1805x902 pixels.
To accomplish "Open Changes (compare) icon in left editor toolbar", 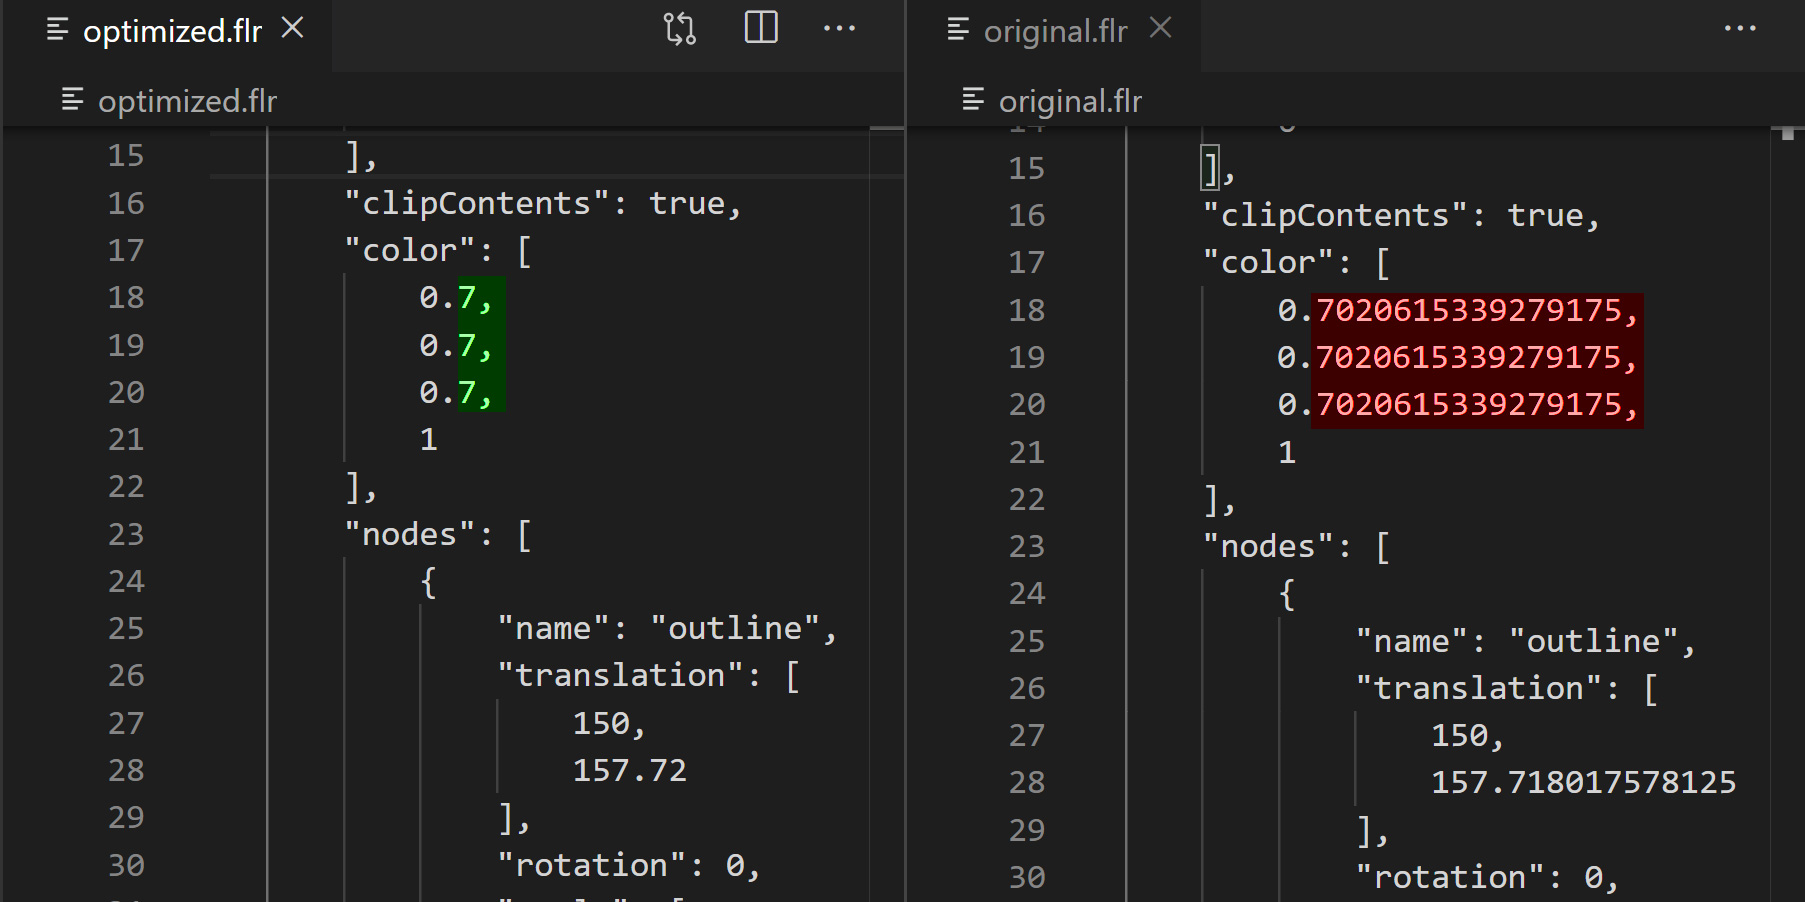I will point(680,29).
